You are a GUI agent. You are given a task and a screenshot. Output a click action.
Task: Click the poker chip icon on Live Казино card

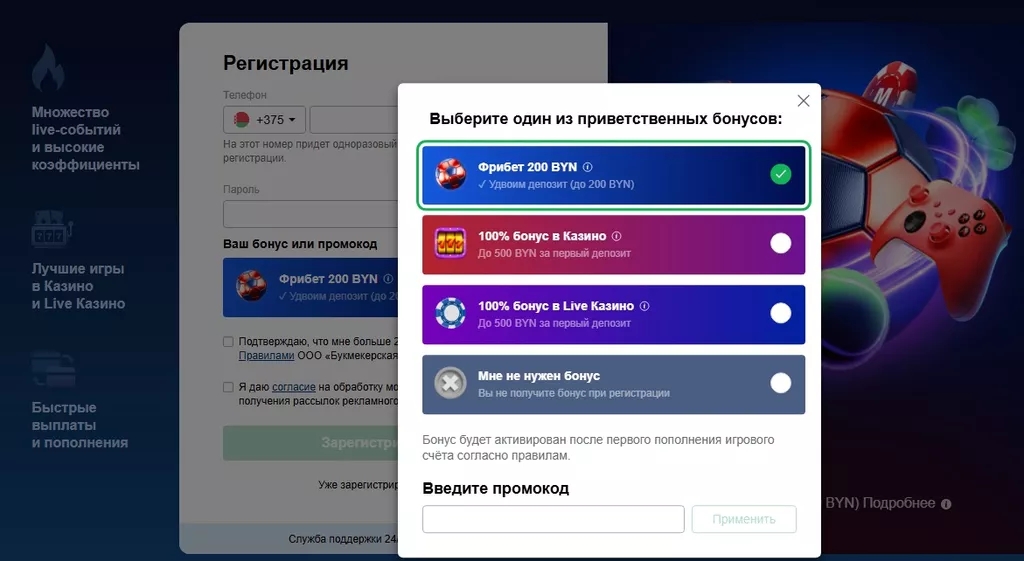coord(451,313)
